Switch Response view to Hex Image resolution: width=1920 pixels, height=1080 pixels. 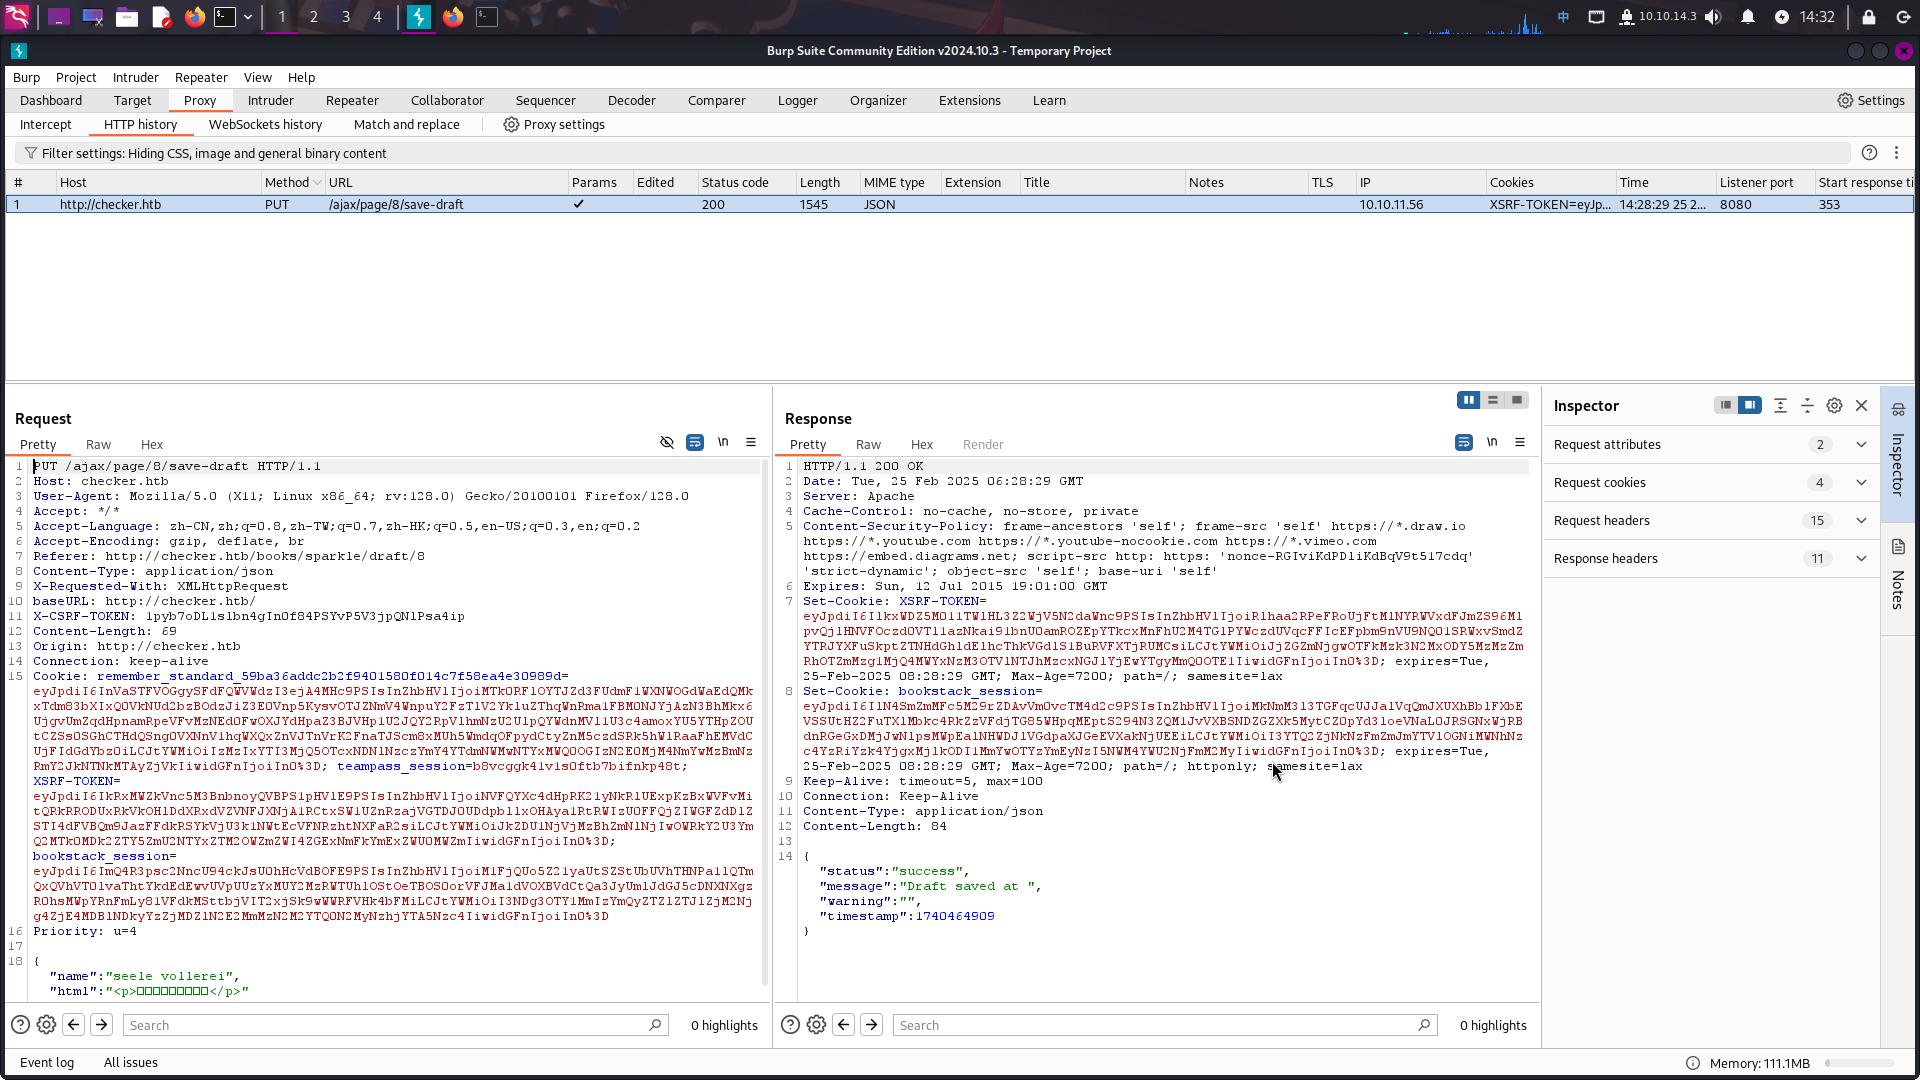tap(922, 445)
